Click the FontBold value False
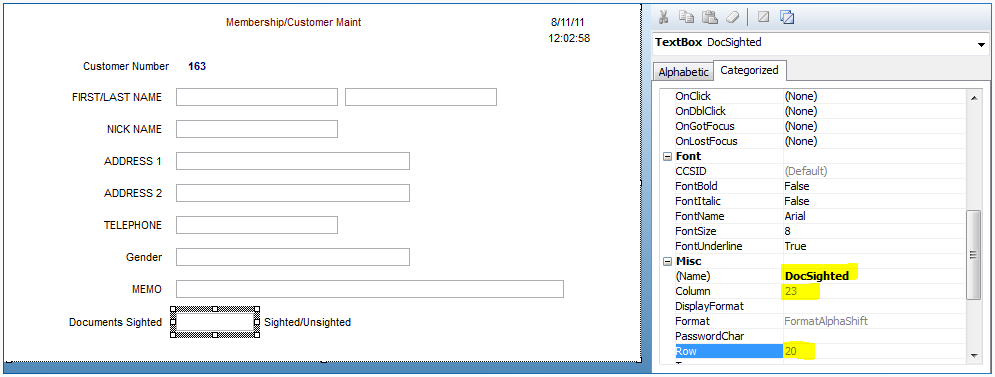 click(x=797, y=187)
